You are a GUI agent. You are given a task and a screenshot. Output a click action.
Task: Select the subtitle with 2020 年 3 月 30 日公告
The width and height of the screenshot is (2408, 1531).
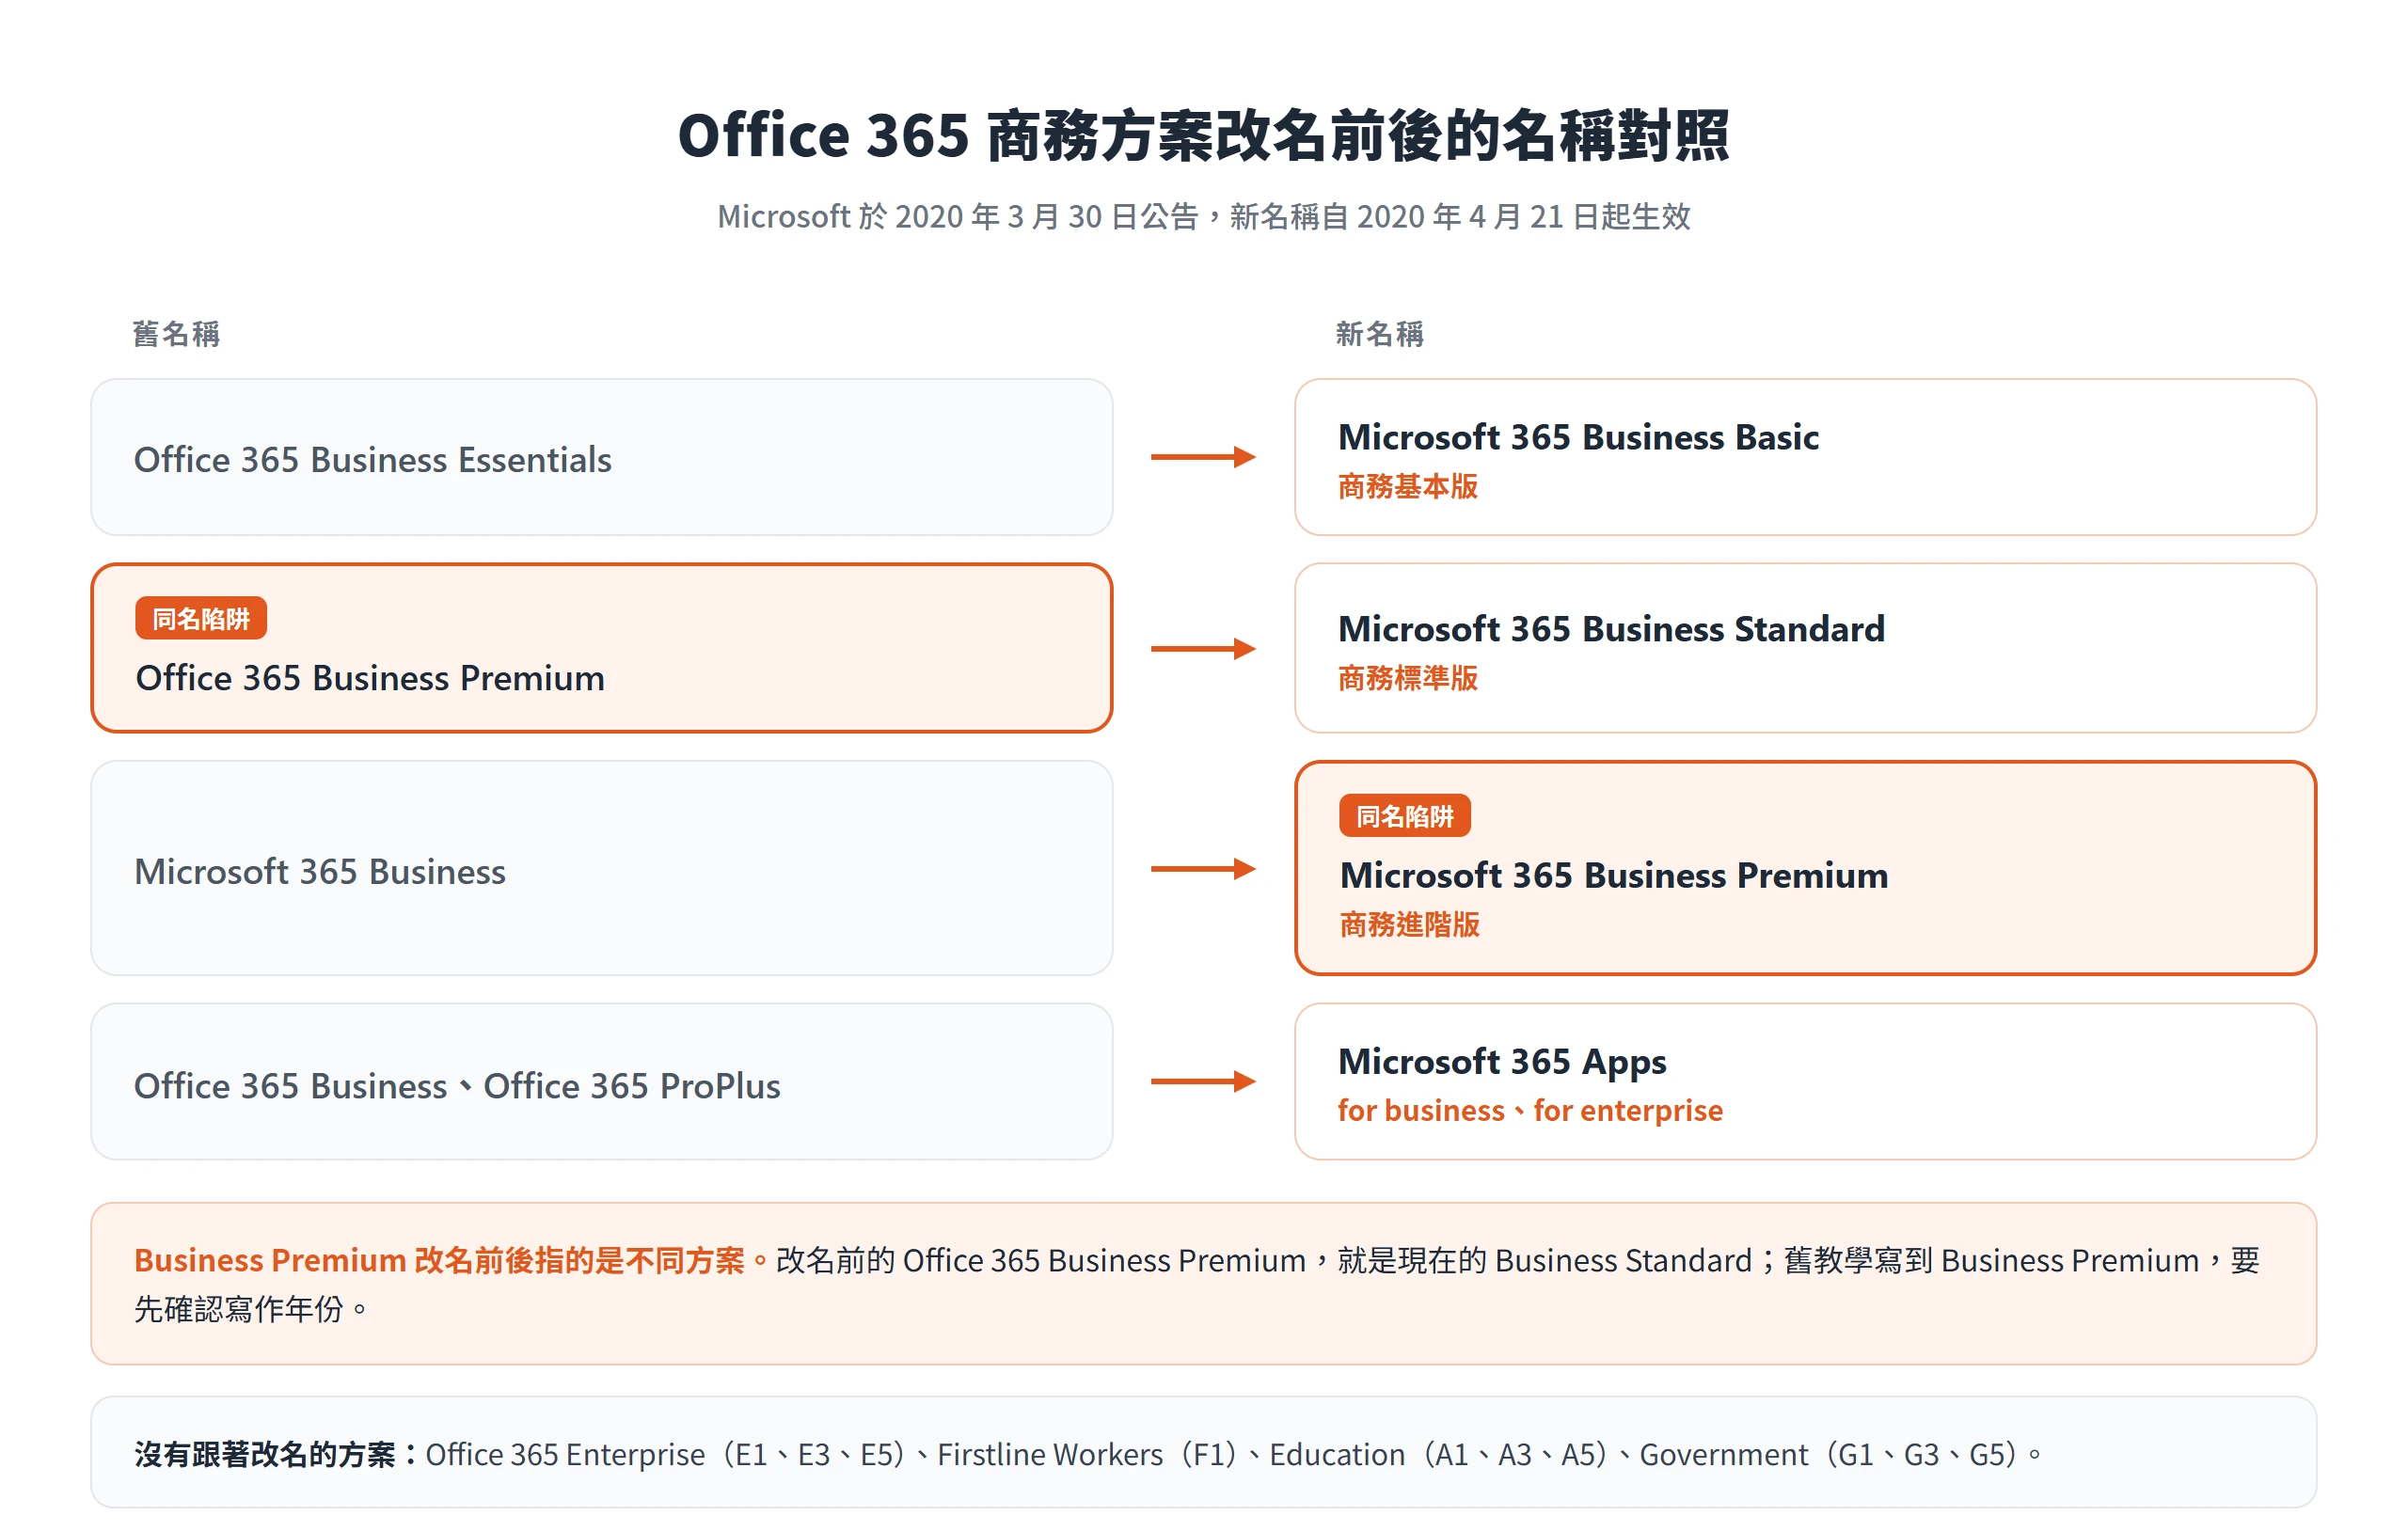point(1203,216)
